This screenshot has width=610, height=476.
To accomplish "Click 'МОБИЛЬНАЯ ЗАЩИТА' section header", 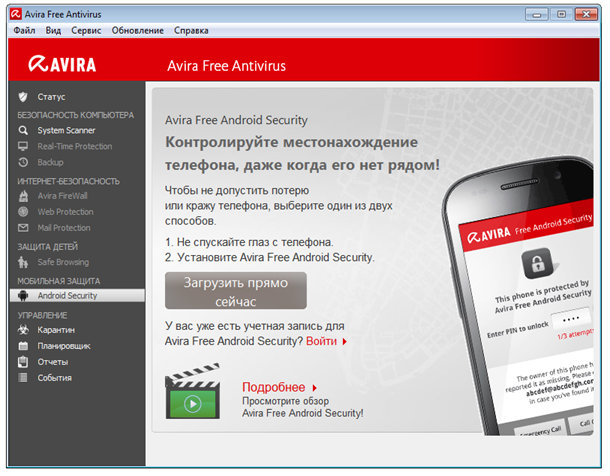I will coord(59,281).
